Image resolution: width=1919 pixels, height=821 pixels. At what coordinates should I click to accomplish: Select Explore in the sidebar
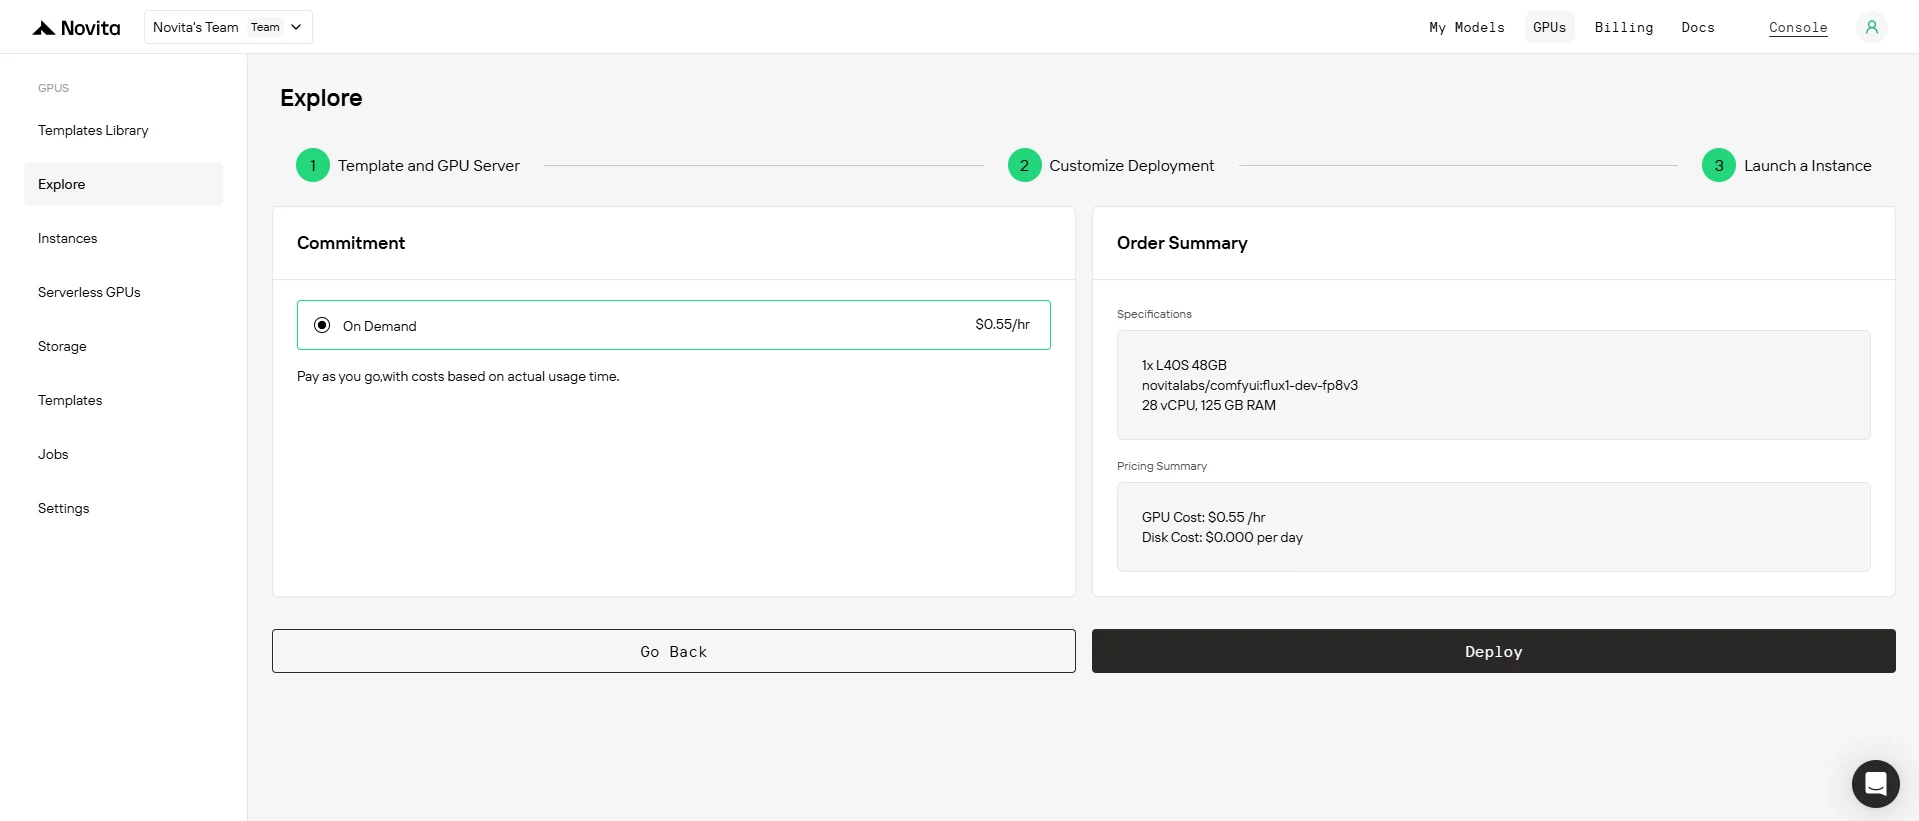coord(123,184)
